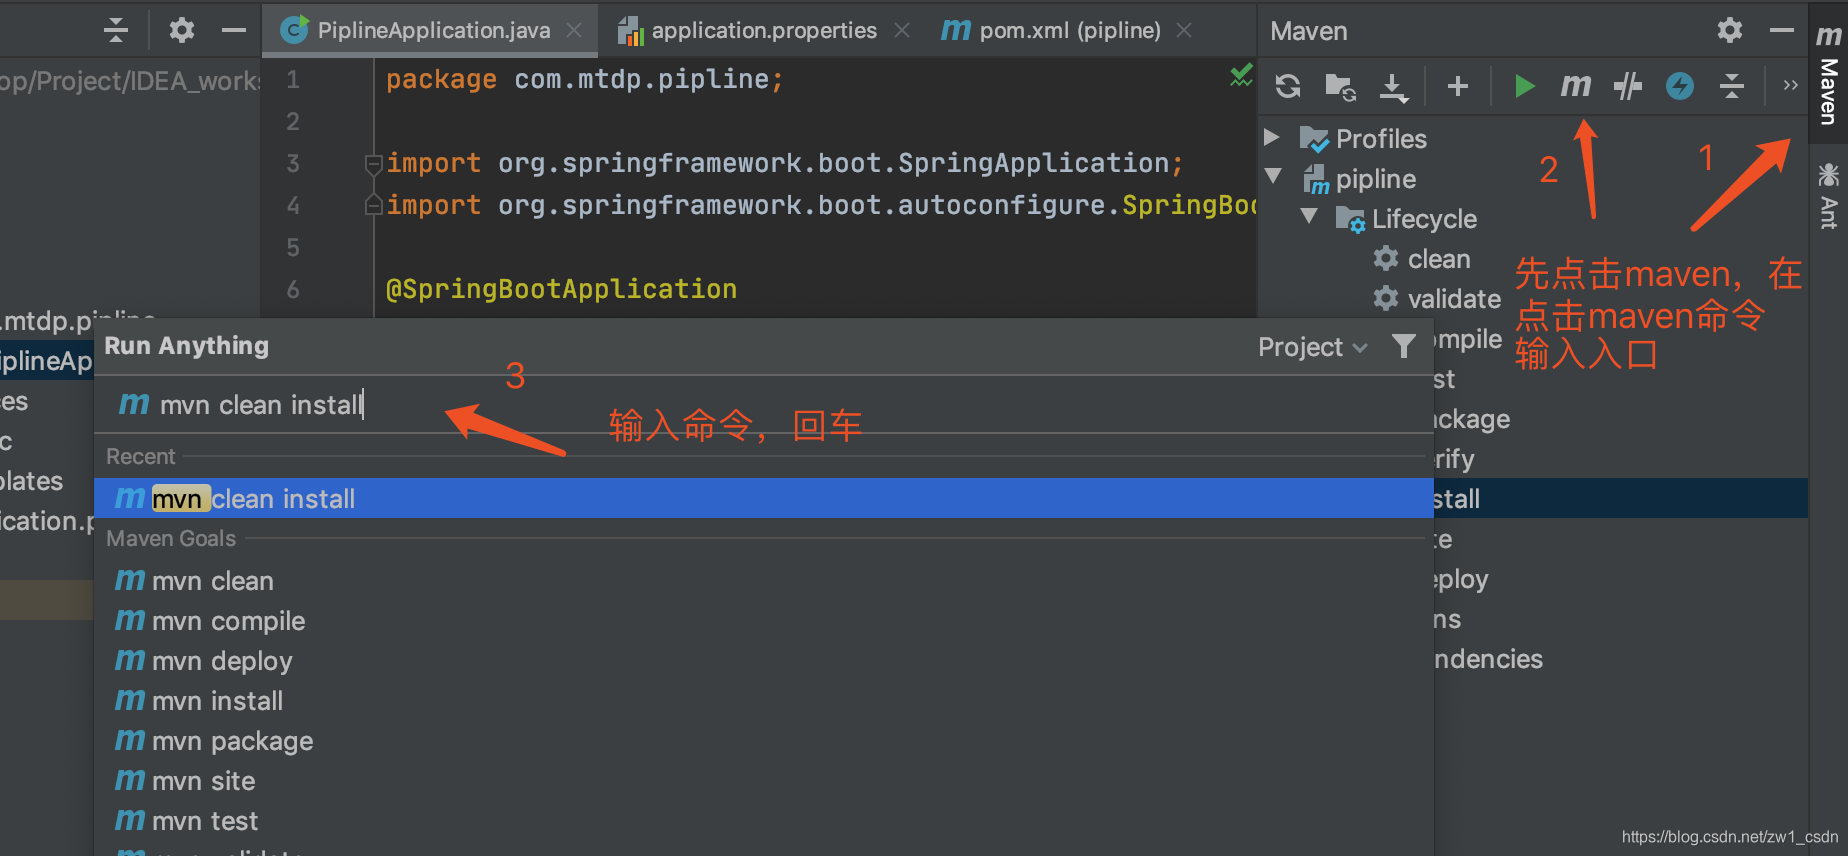Screen dimensions: 1848x856
Task: Click the Add Maven Projects plus icon
Action: click(x=1458, y=87)
